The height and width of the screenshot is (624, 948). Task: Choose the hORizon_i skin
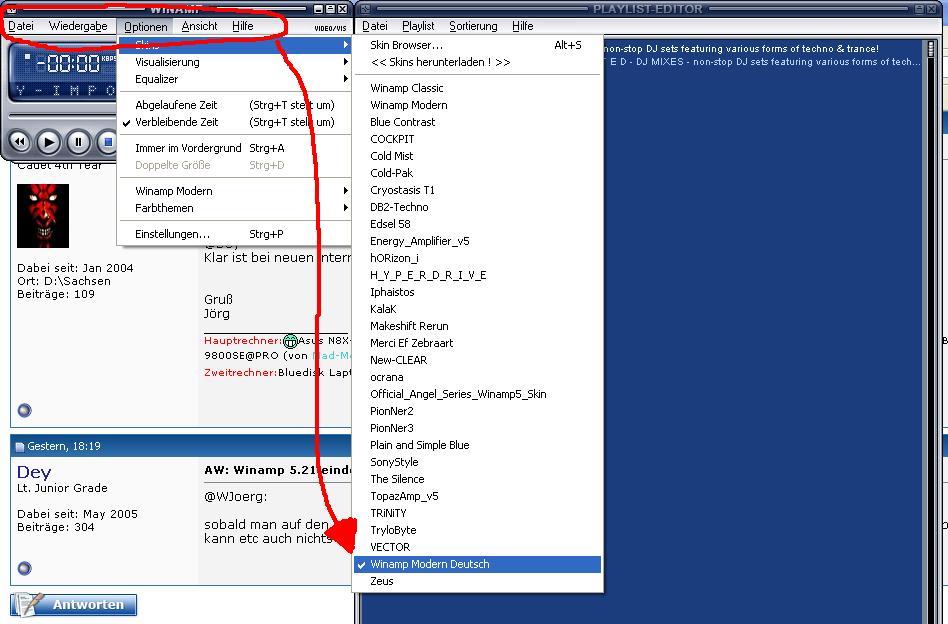478,258
